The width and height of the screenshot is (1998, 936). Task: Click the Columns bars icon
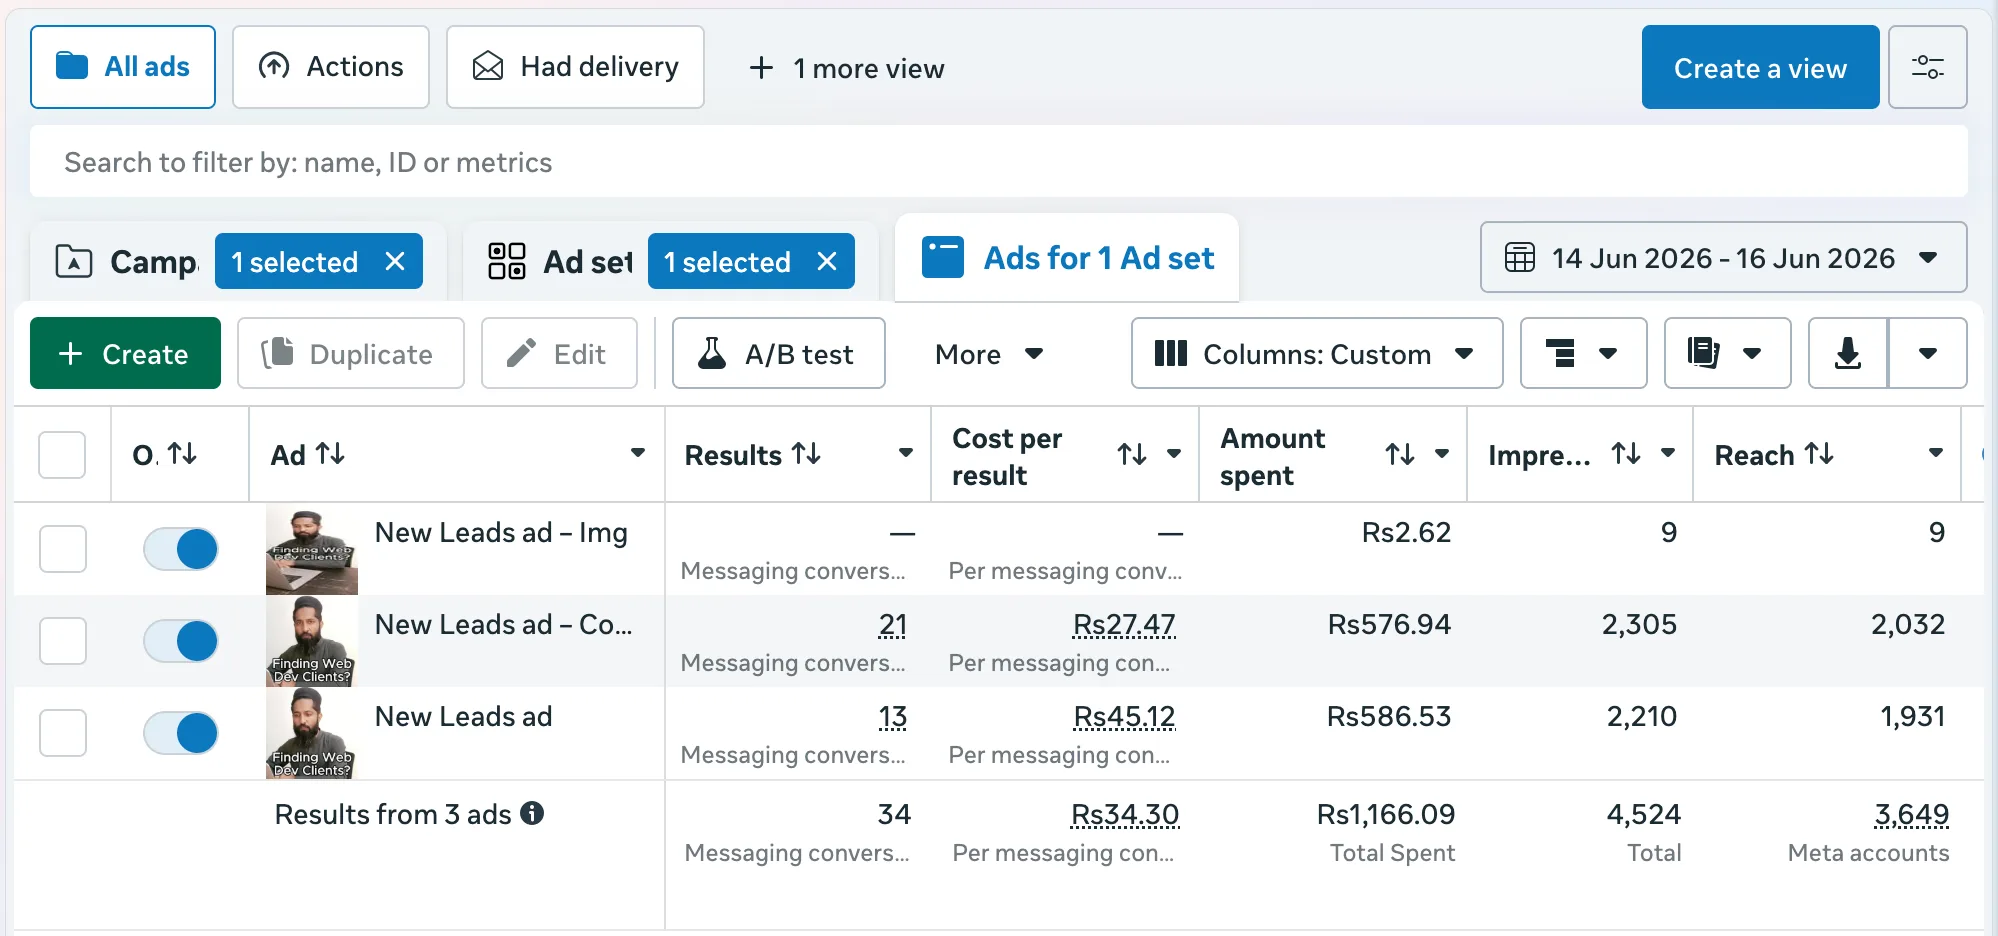pos(1170,353)
